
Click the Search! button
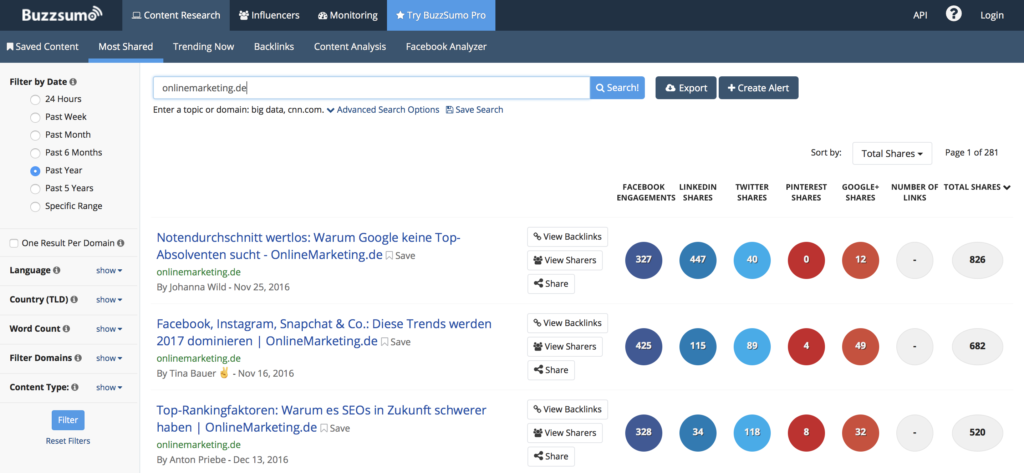click(x=617, y=88)
